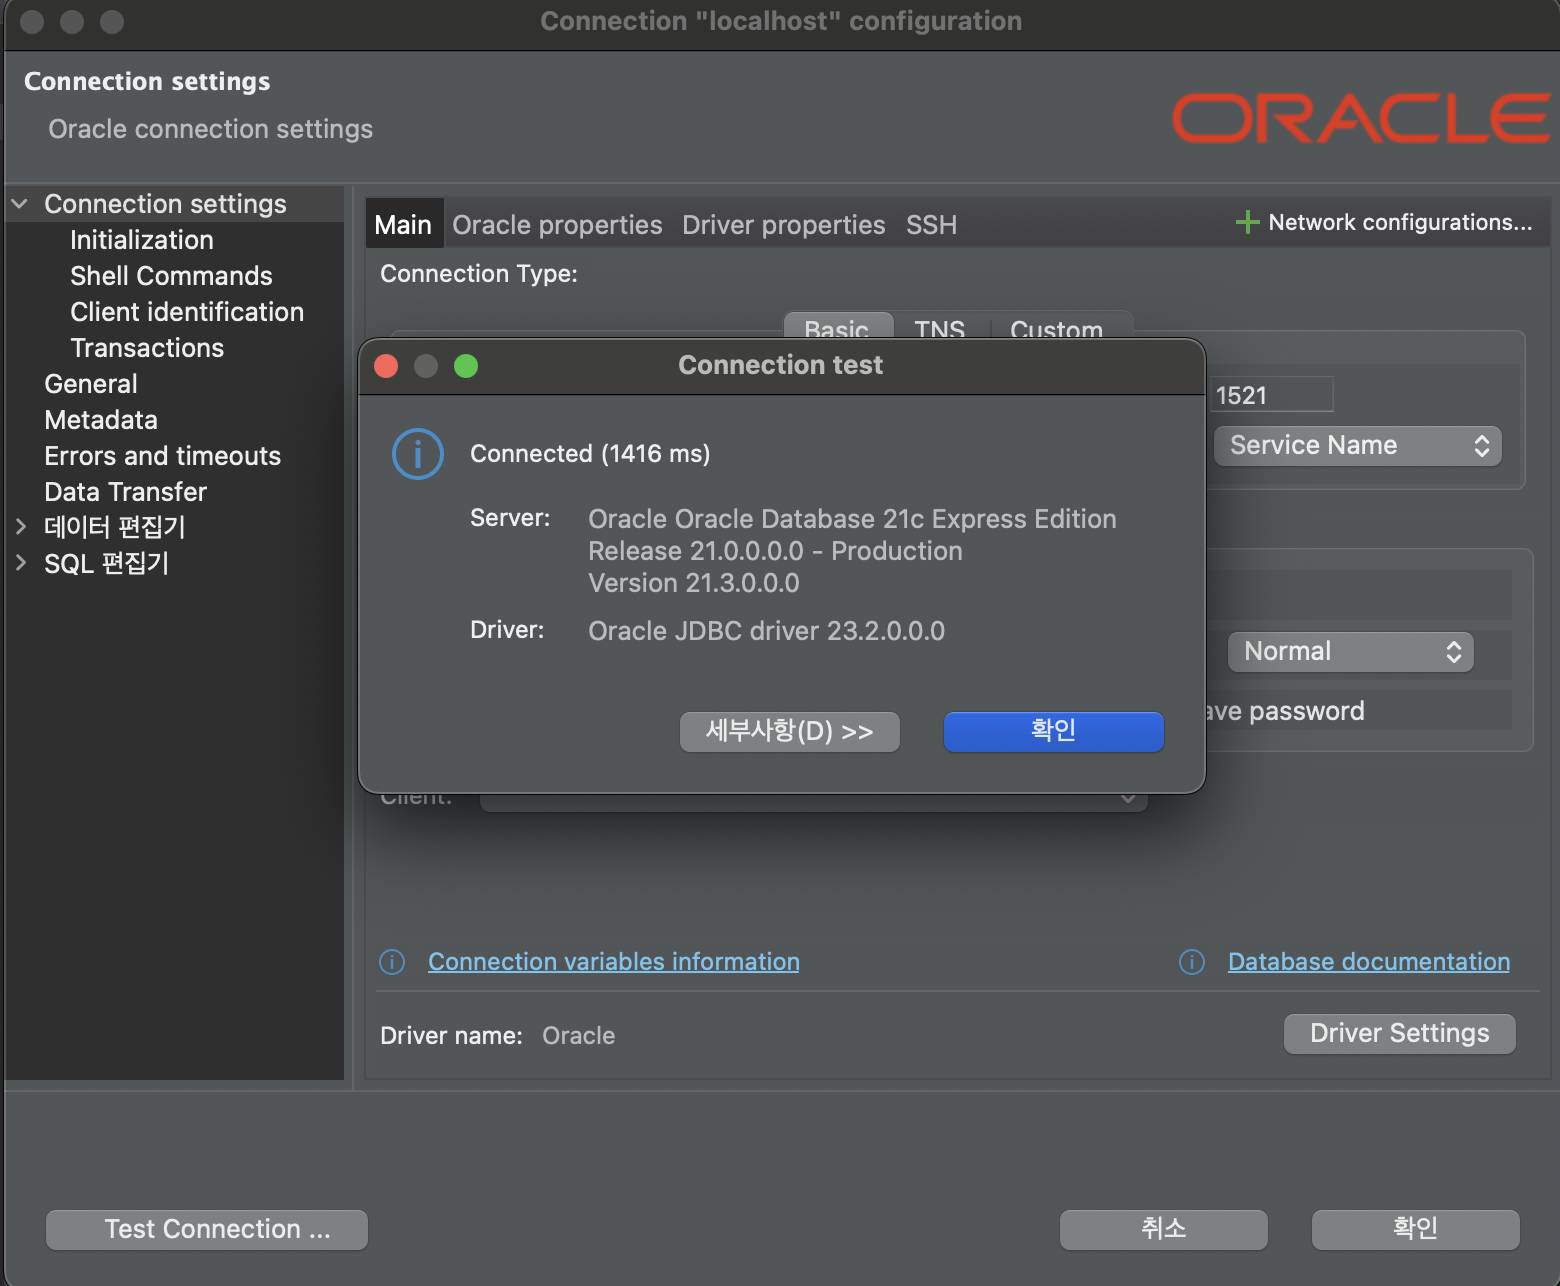Select Metadata in the settings tree
This screenshot has height=1286, width=1560.
pyautogui.click(x=101, y=420)
